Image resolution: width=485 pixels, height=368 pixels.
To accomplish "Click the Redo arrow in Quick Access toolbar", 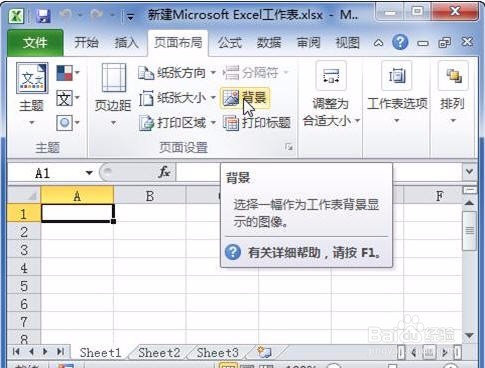I will 97,14.
